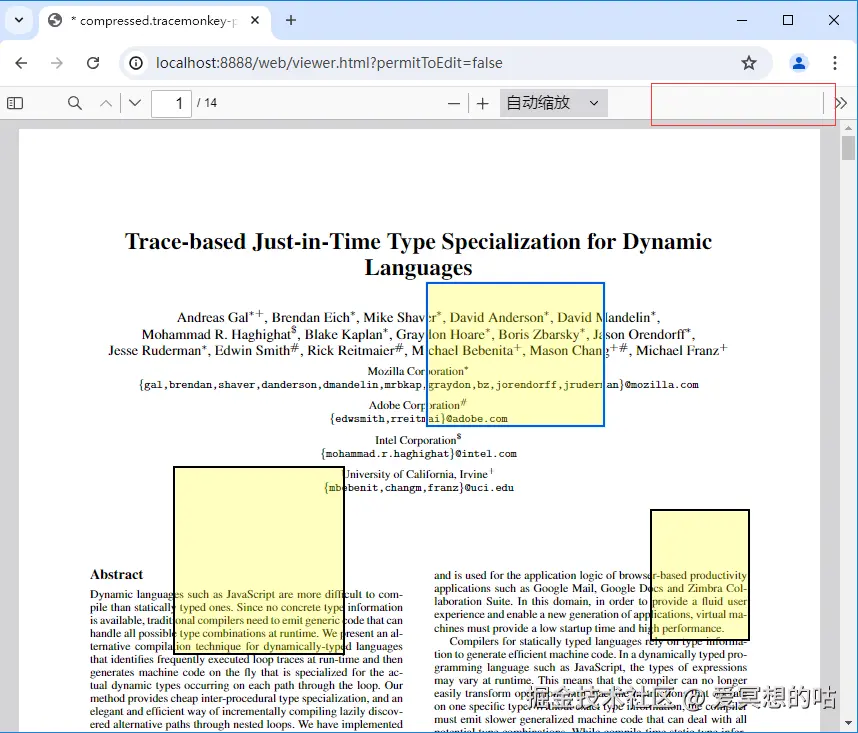Toggle the PDF viewer sidebar
The image size is (858, 733).
pos(15,103)
